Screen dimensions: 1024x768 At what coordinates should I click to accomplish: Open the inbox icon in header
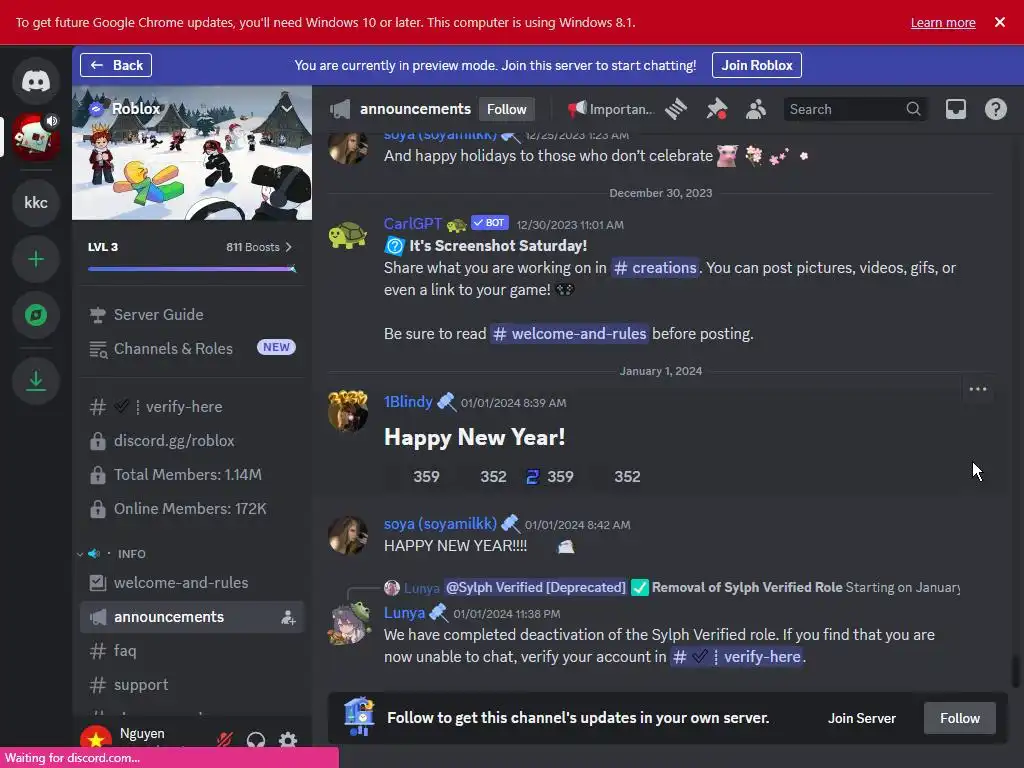pyautogui.click(x=955, y=109)
